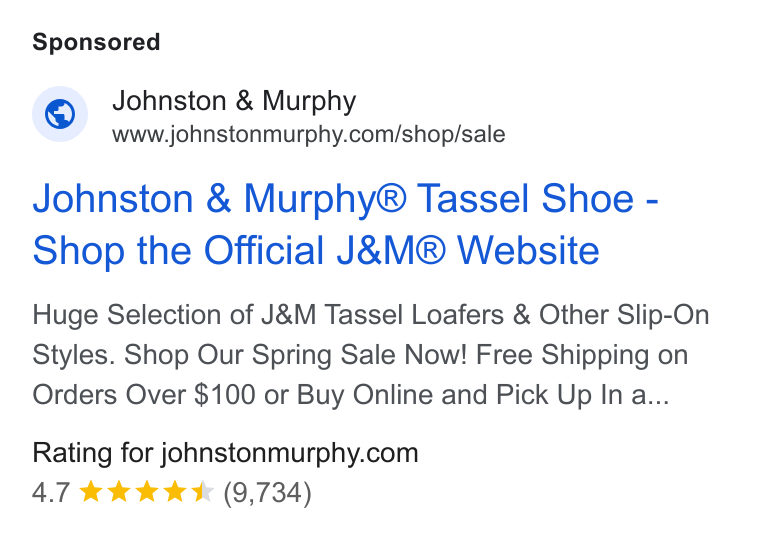760x536 pixels.
Task: Click the third gold rating star
Action: pos(146,492)
